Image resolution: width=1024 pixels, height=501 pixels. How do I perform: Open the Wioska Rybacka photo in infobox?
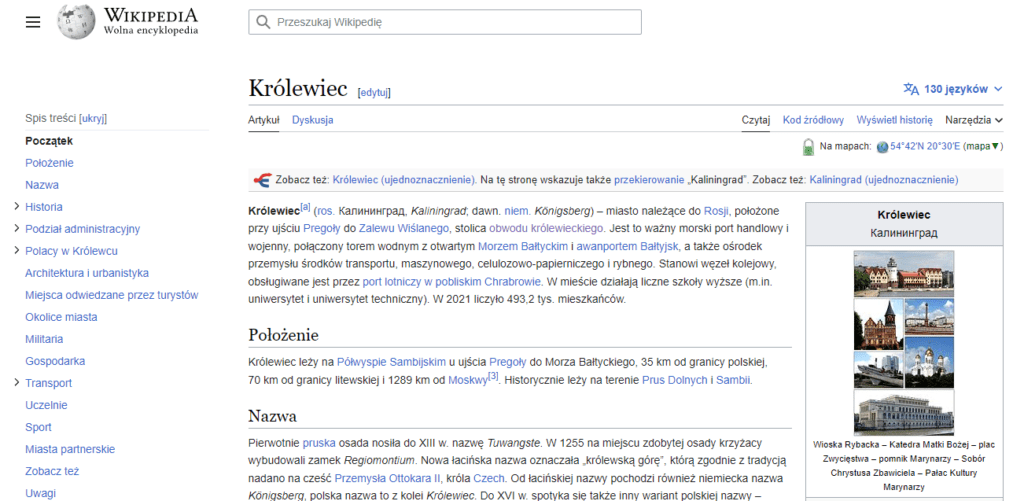click(x=903, y=273)
